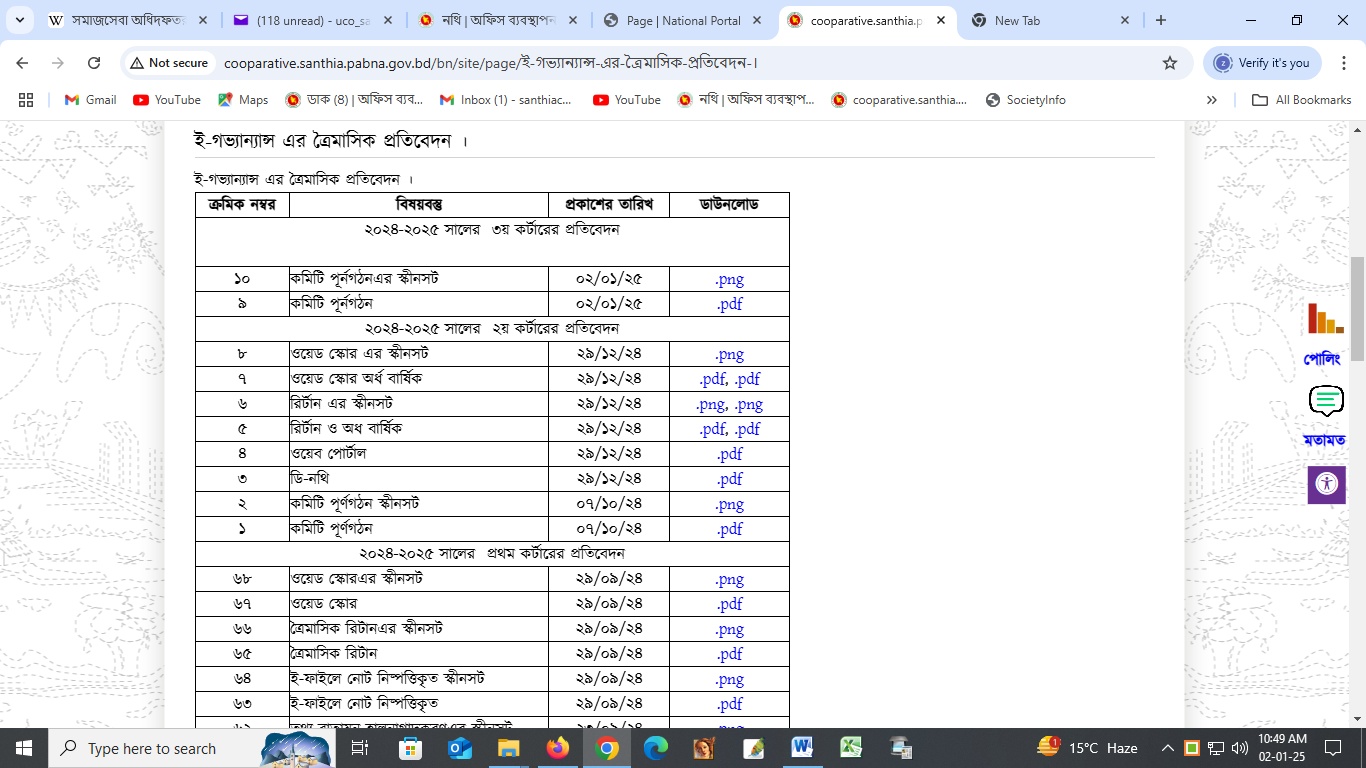
Task: Switch to Page | National Portal tab
Action: 683,20
